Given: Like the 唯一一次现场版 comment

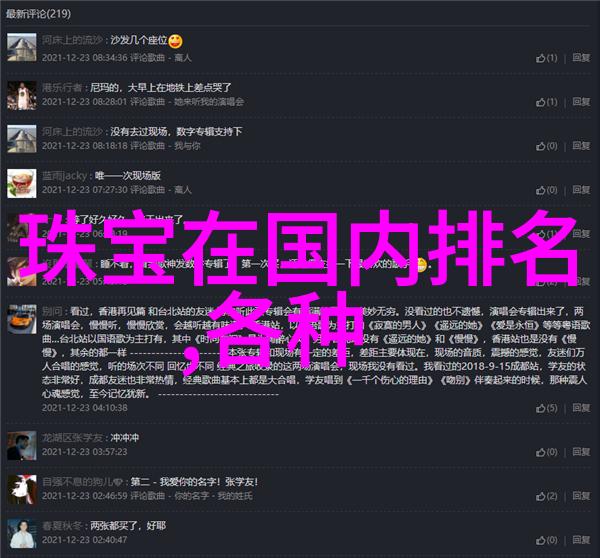Looking at the screenshot, I should (546, 190).
